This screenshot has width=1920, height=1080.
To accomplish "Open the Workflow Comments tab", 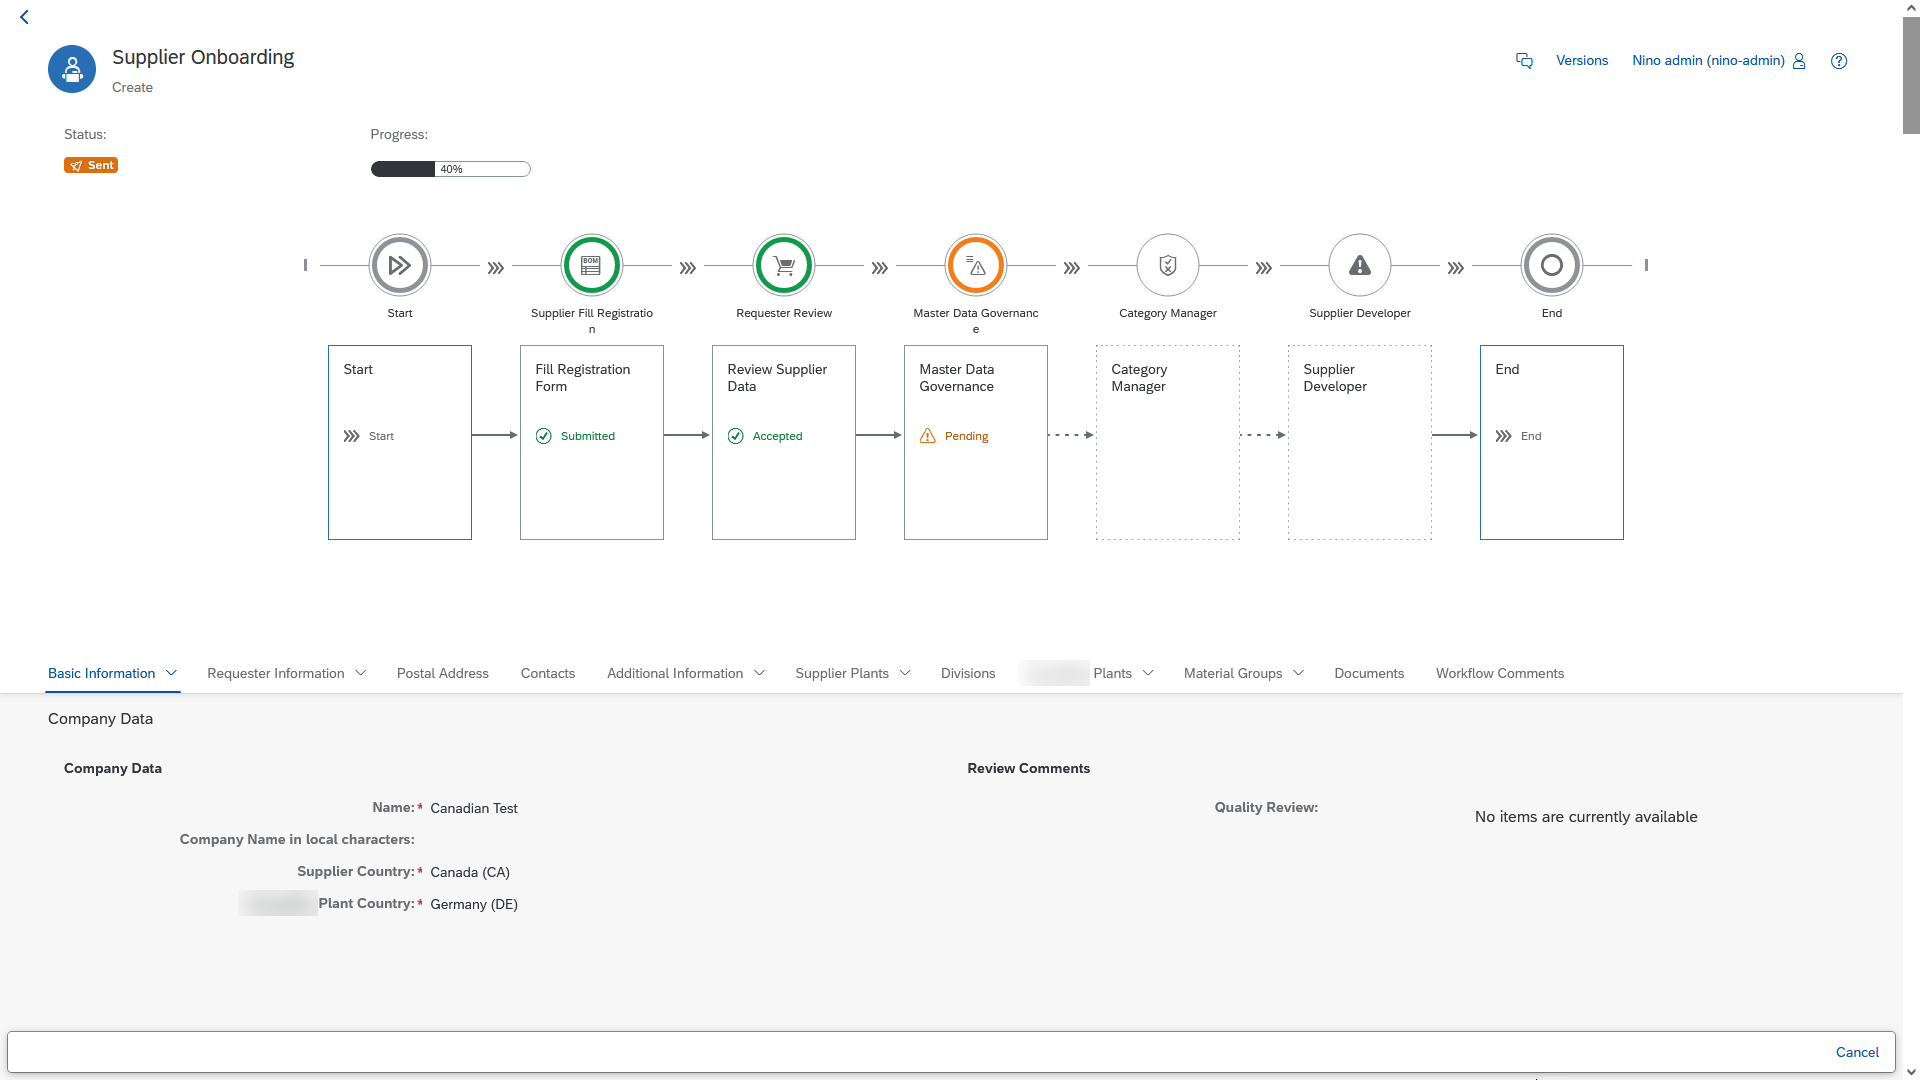I will (x=1499, y=673).
